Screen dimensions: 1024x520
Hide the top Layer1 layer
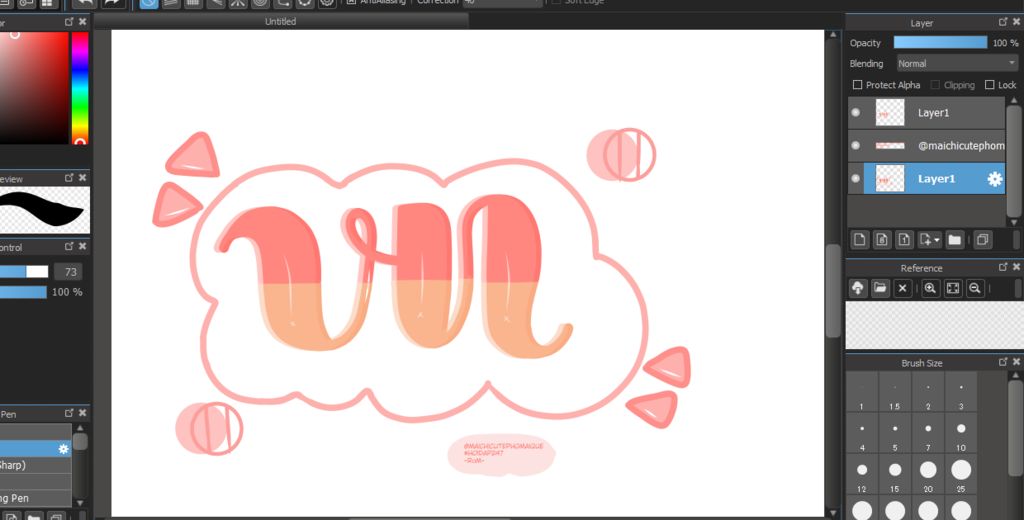856,112
